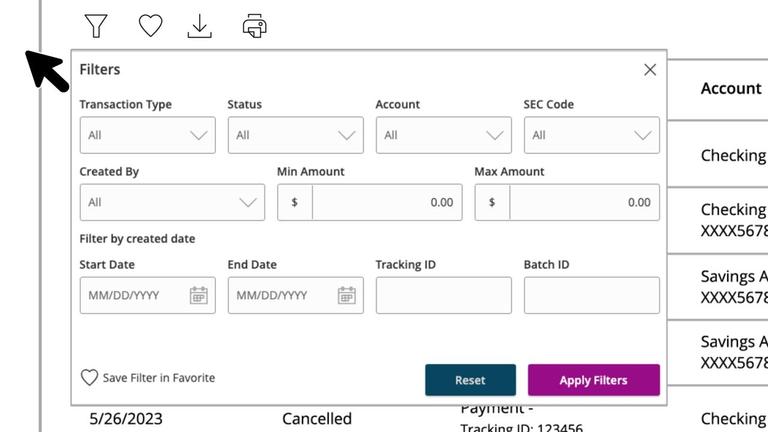The image size is (768, 432).
Task: Click heart icon beside Save Filter in Favorite
Action: point(89,378)
